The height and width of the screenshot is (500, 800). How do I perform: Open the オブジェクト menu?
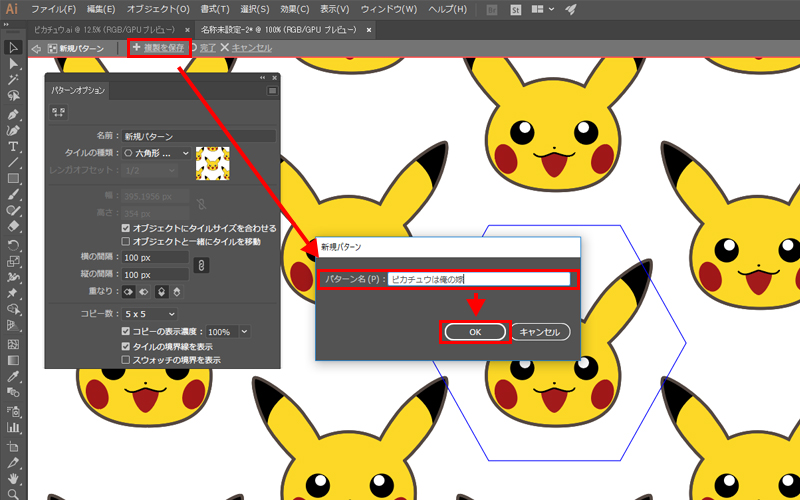(158, 9)
